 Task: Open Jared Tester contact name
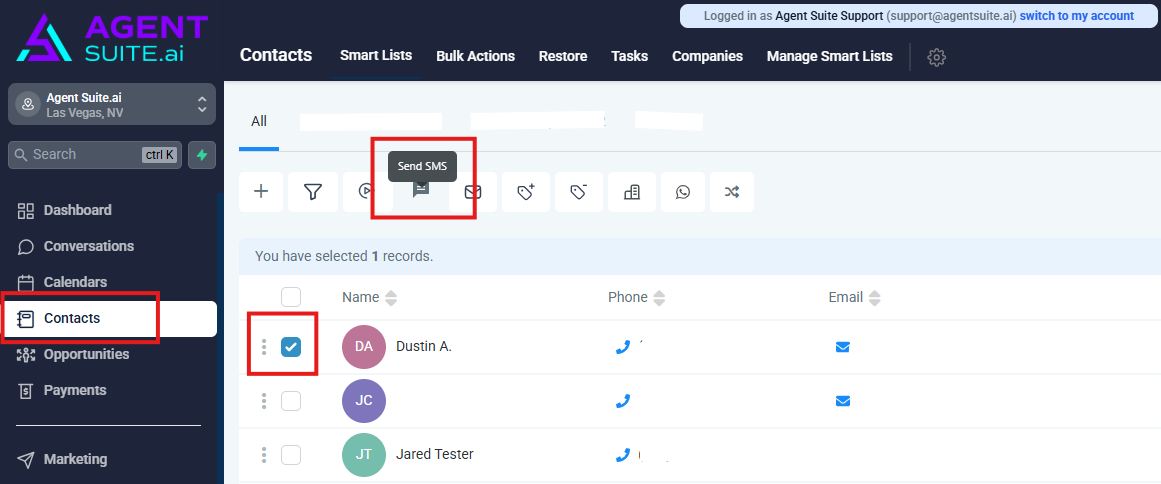[x=435, y=454]
